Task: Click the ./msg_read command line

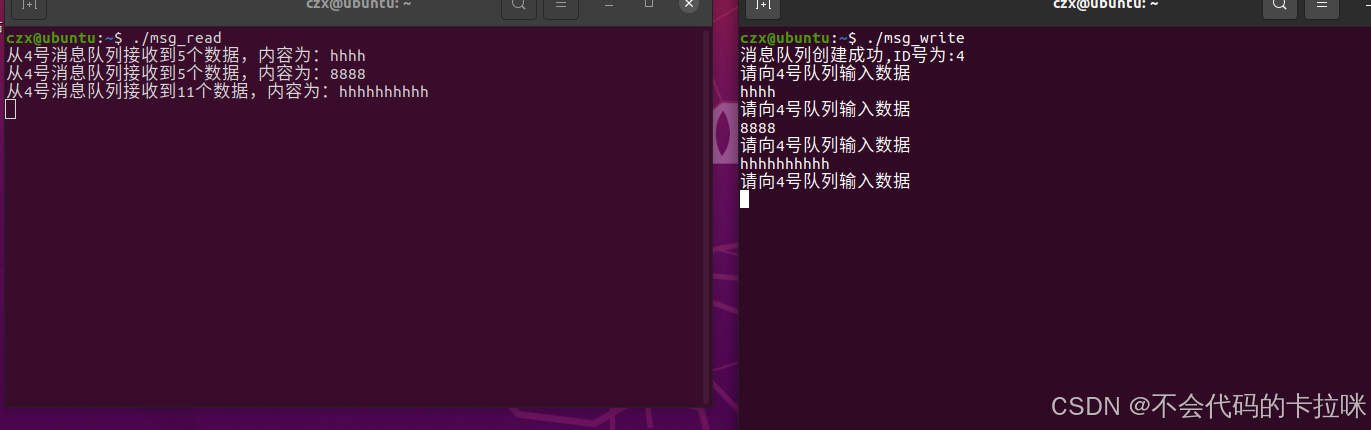Action: click(114, 38)
